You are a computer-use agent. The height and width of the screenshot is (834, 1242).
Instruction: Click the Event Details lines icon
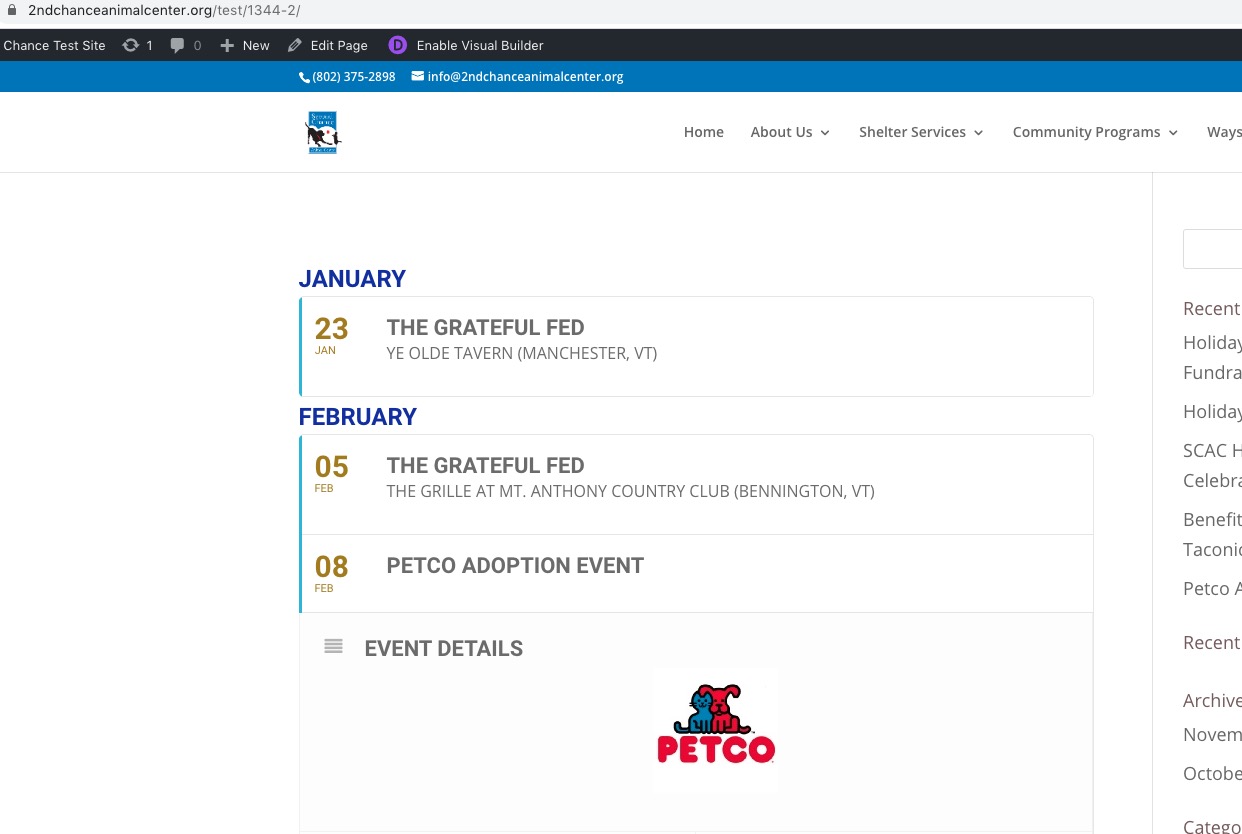[x=333, y=647]
